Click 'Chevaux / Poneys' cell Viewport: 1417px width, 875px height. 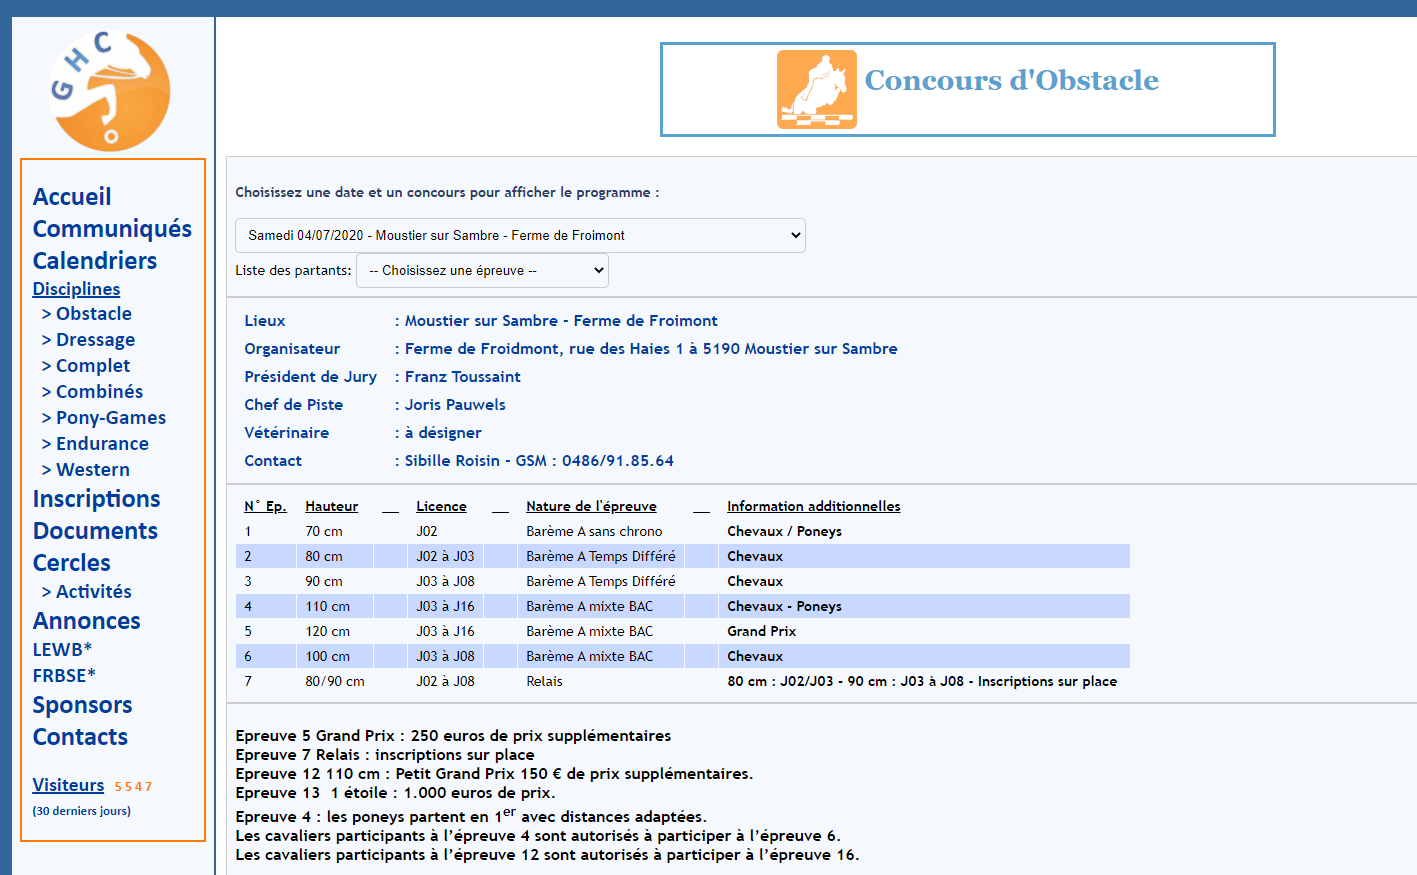pyautogui.click(x=784, y=531)
